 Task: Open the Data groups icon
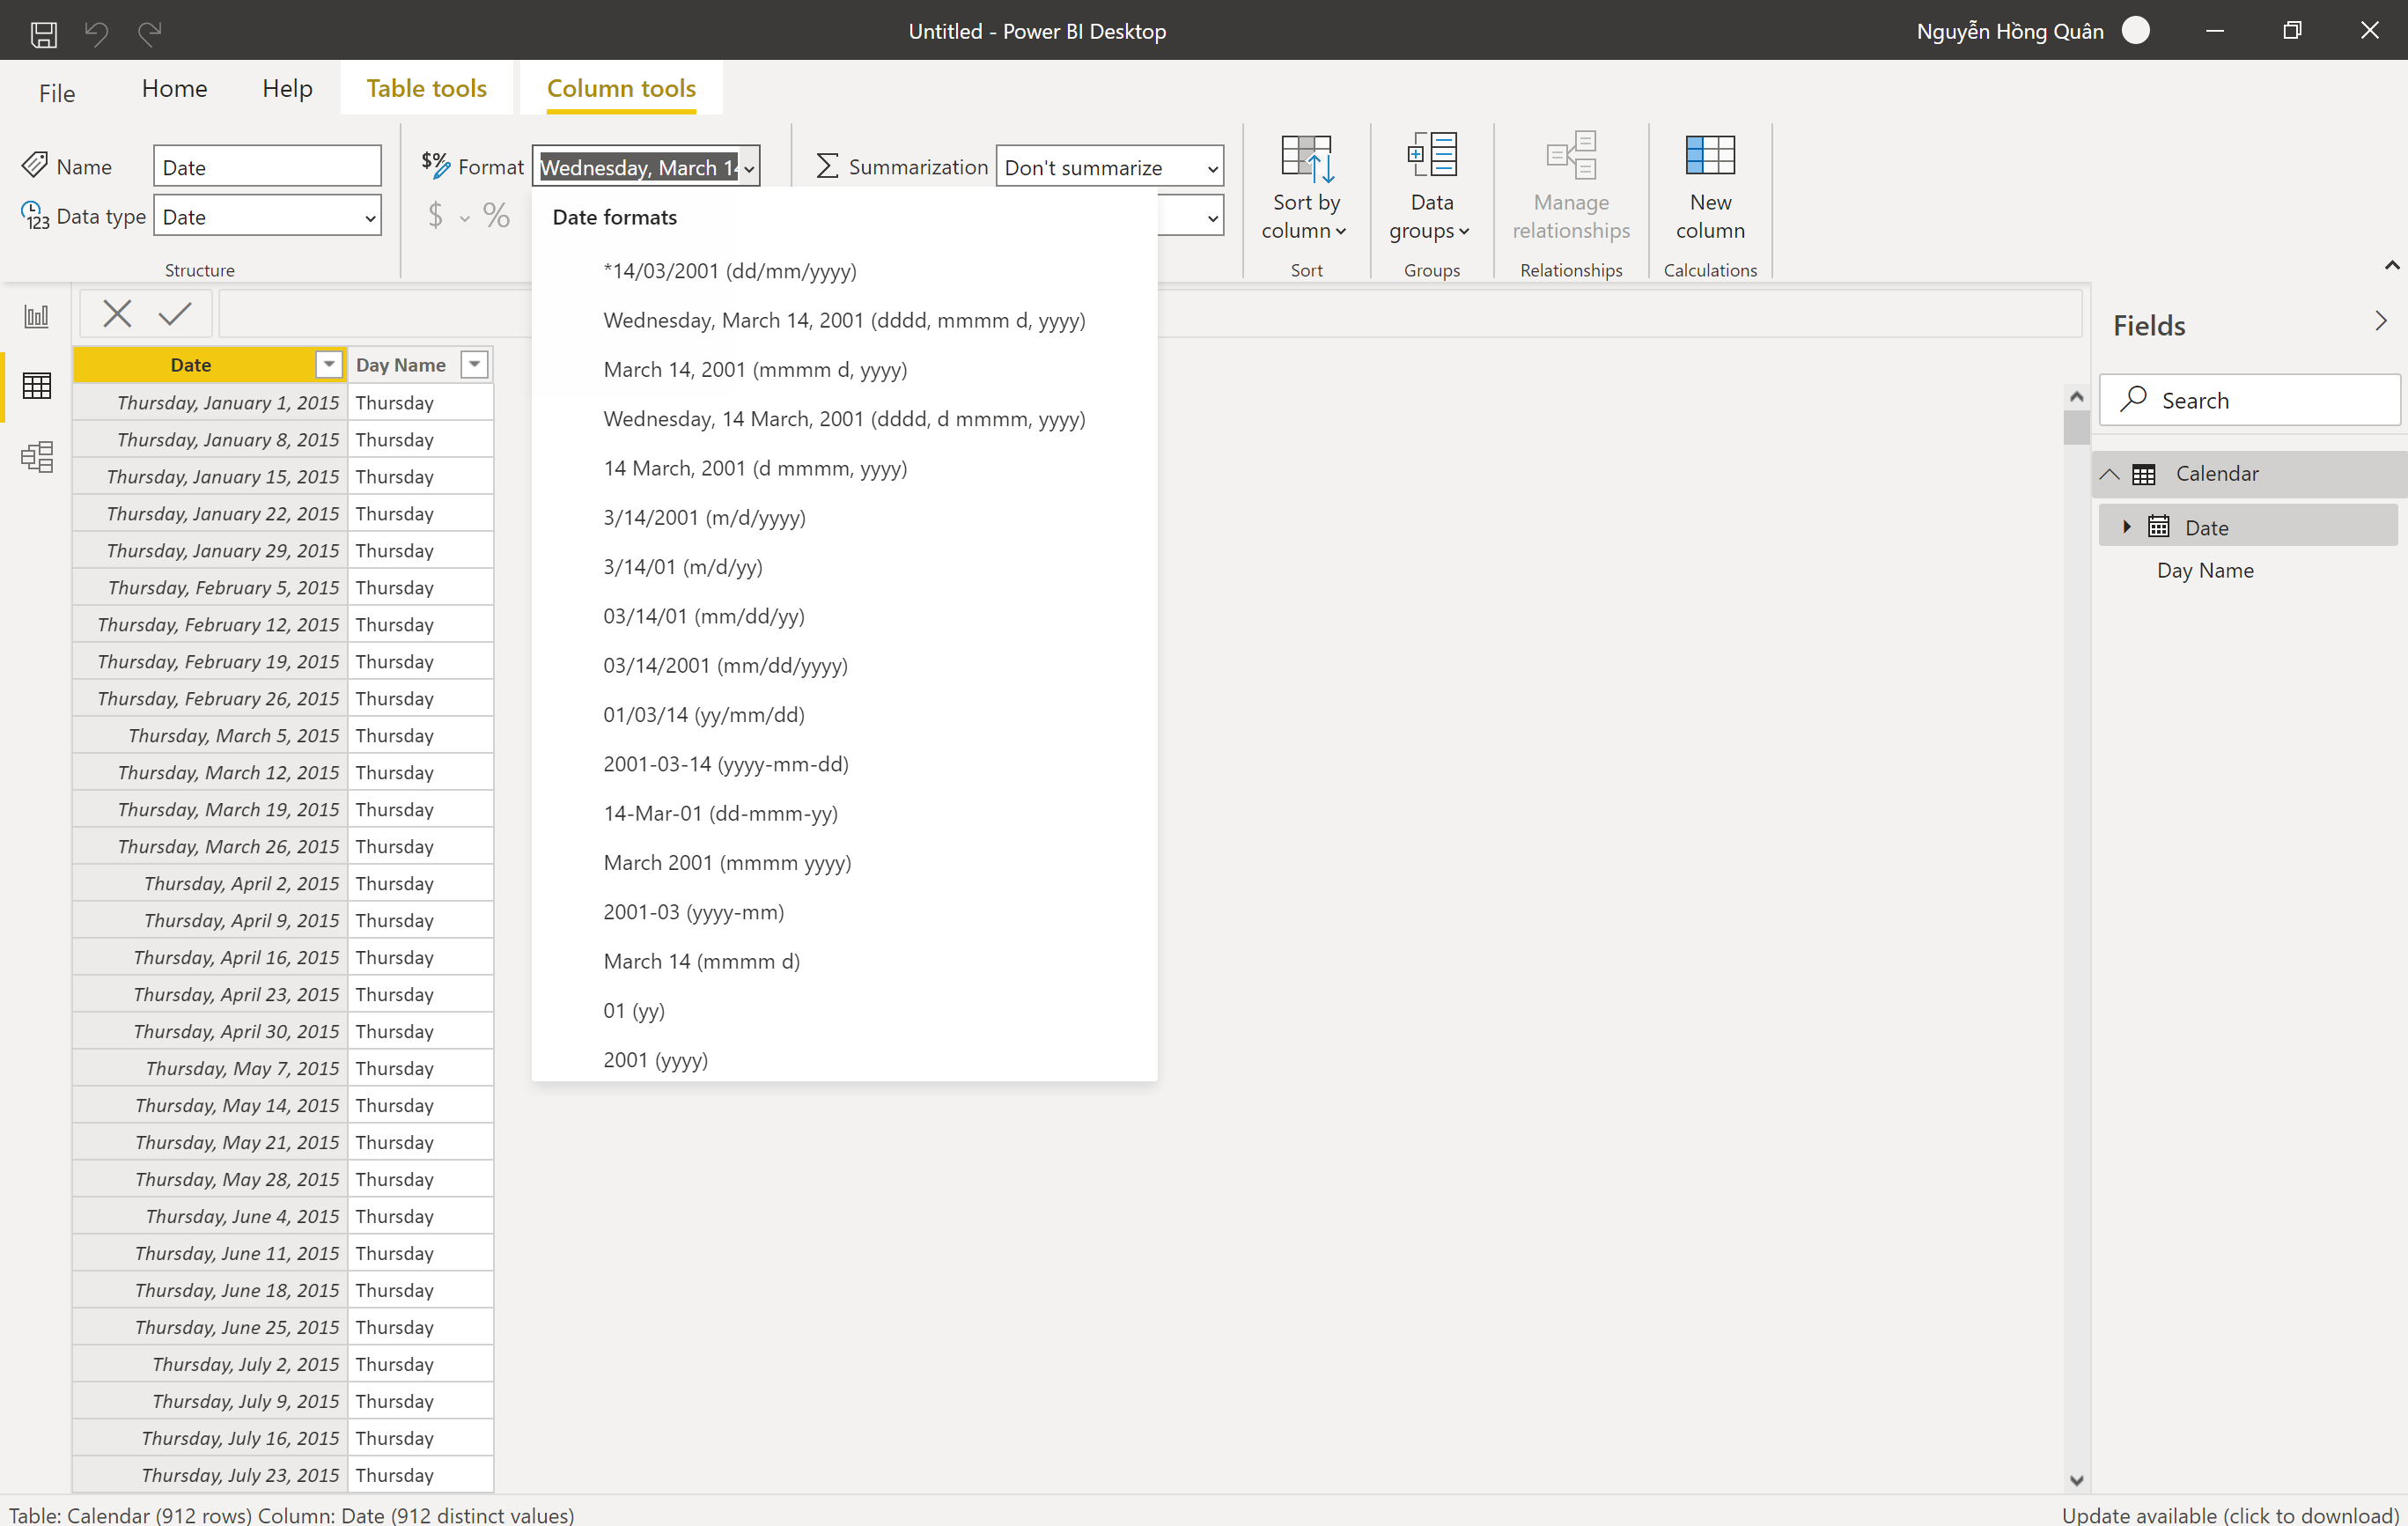1432,155
